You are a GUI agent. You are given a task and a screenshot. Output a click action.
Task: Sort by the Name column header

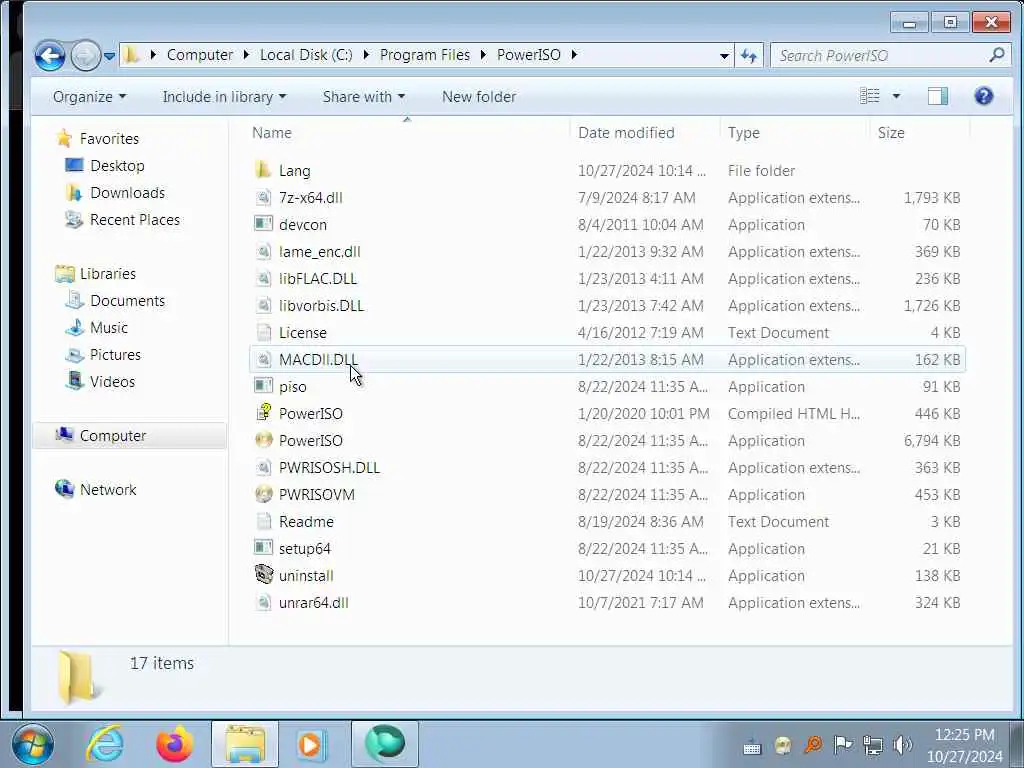272,133
